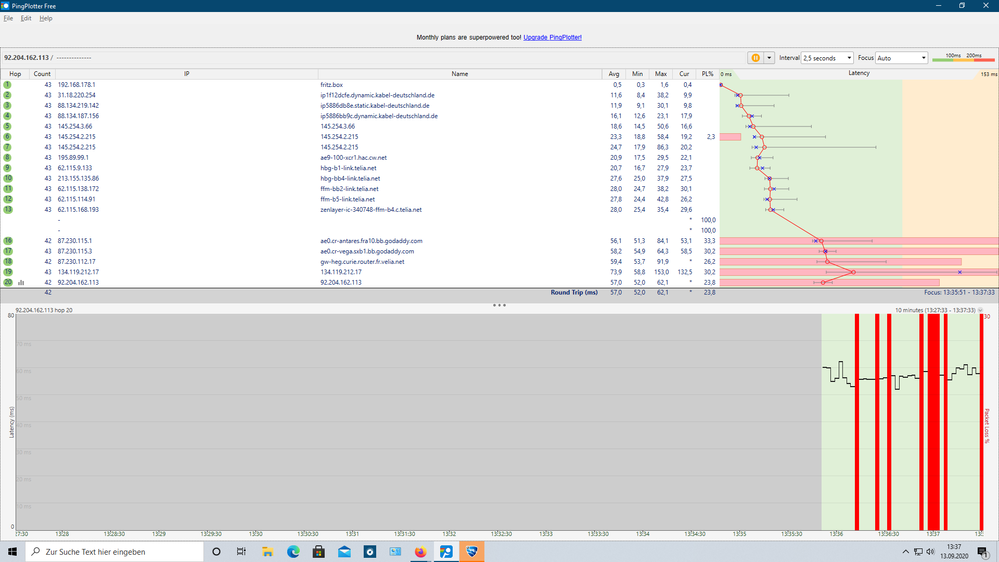
Task: Sort by the Count column header
Action: click(42, 74)
